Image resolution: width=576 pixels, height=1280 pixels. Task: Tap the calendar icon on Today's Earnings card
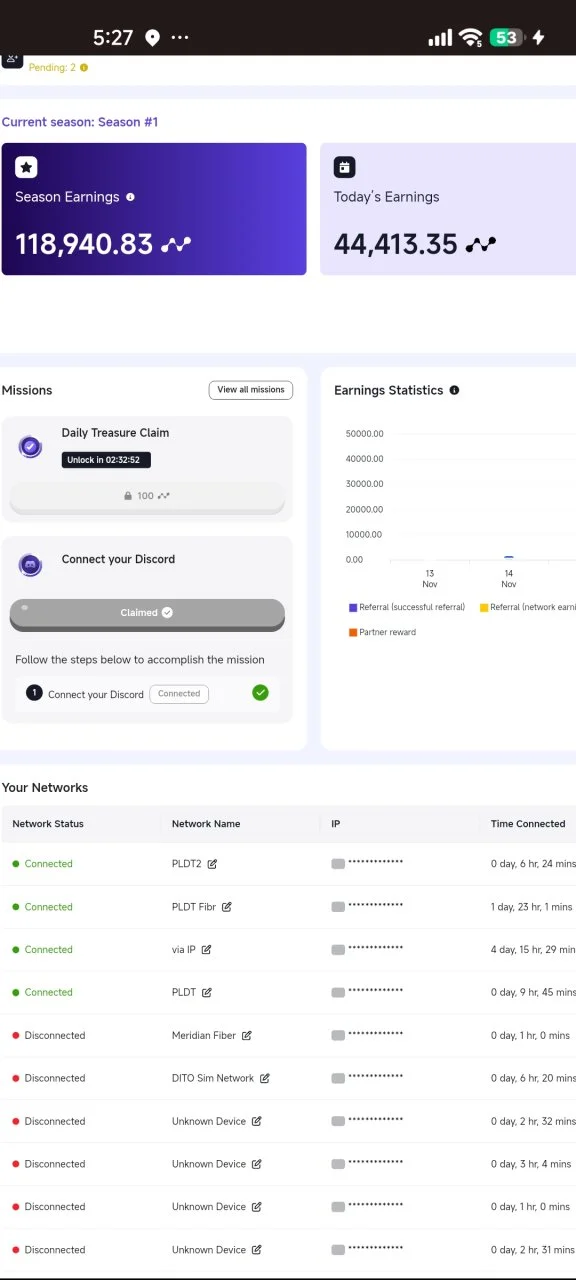coord(344,167)
